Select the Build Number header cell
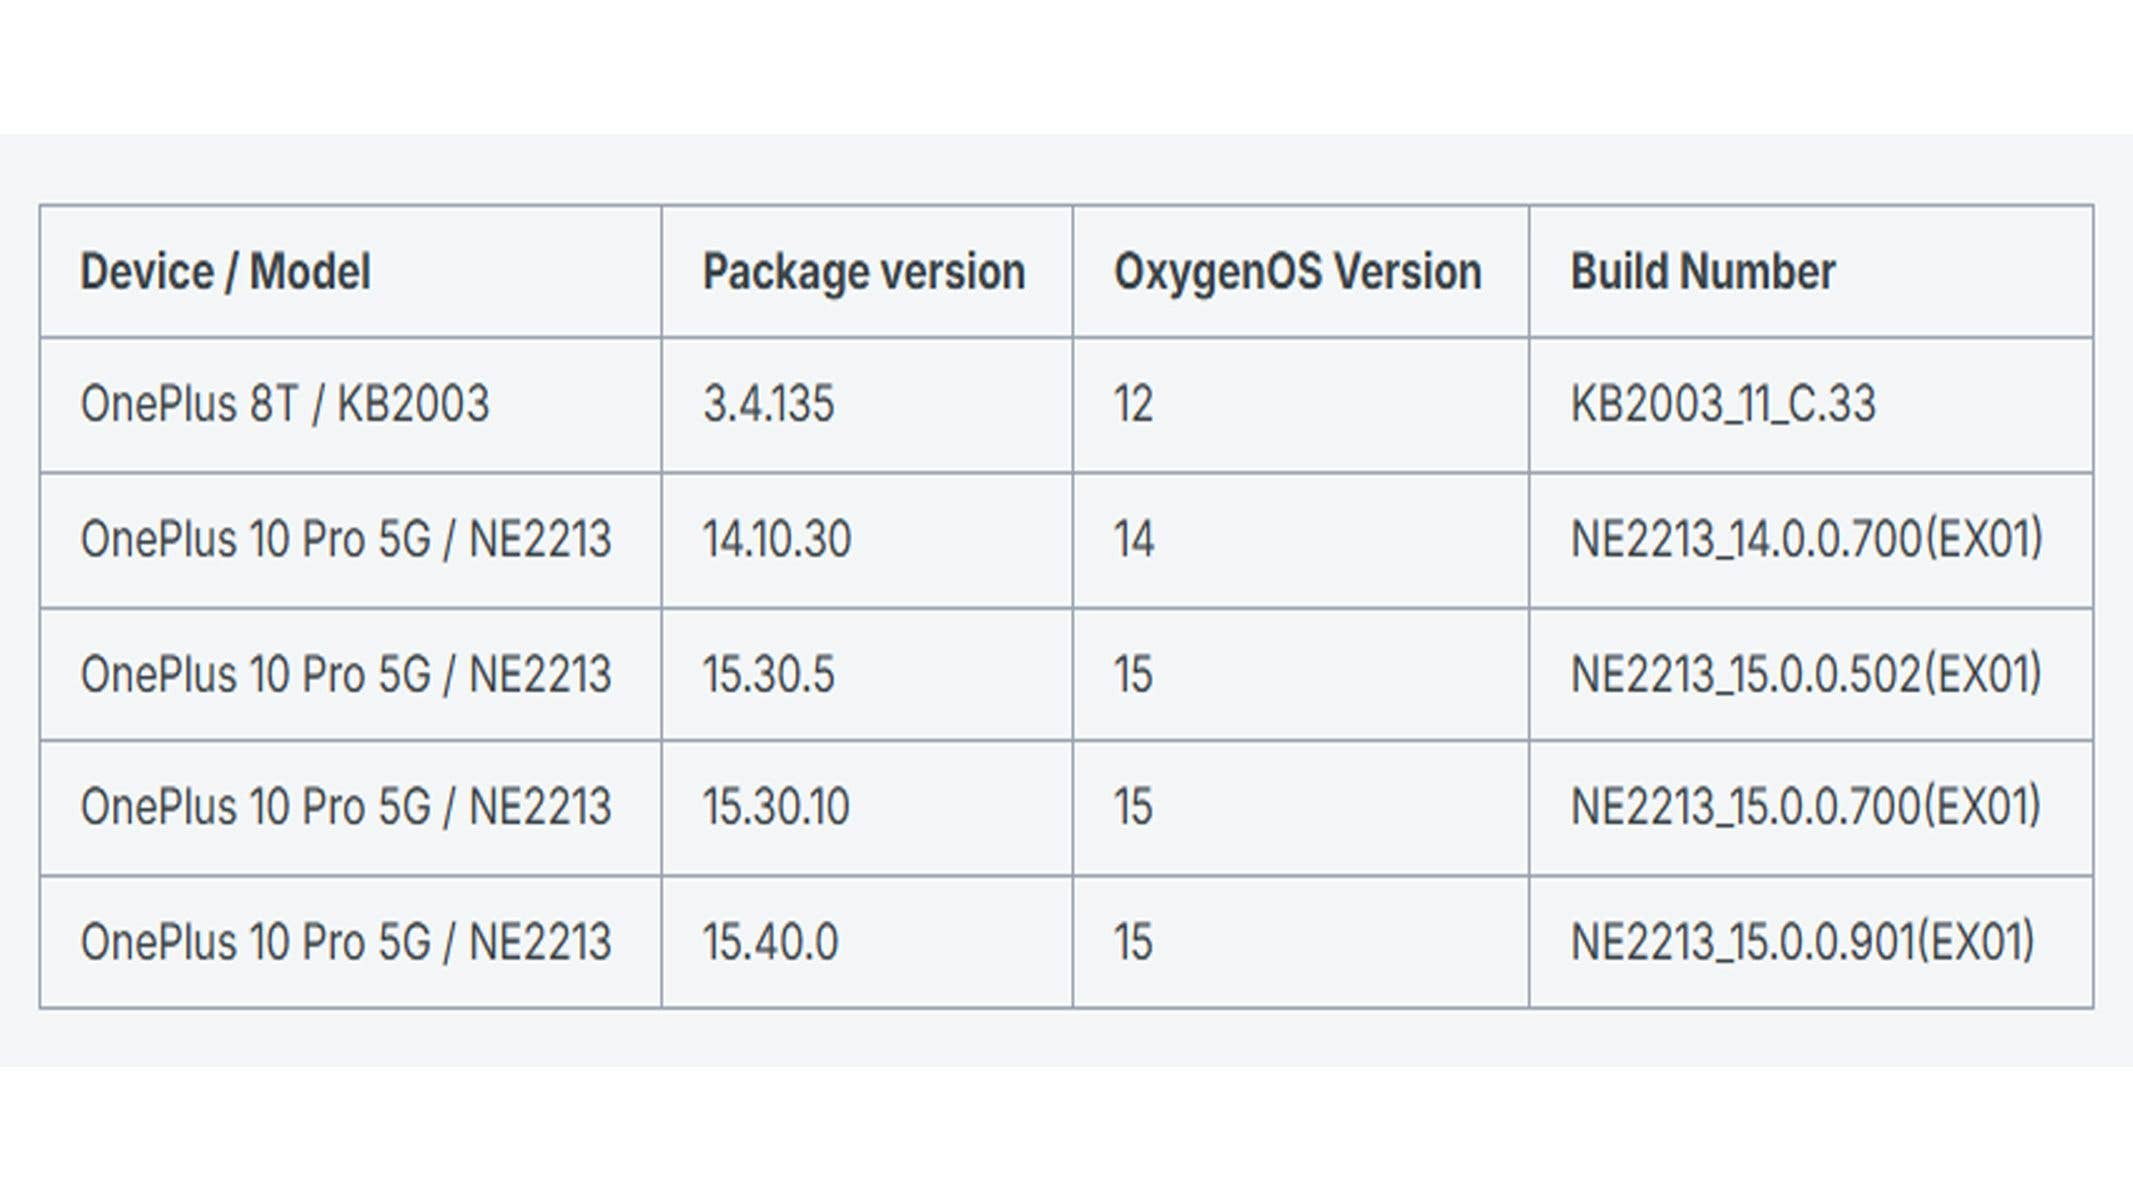This screenshot has height=1200, width=2133. pos(1702,272)
